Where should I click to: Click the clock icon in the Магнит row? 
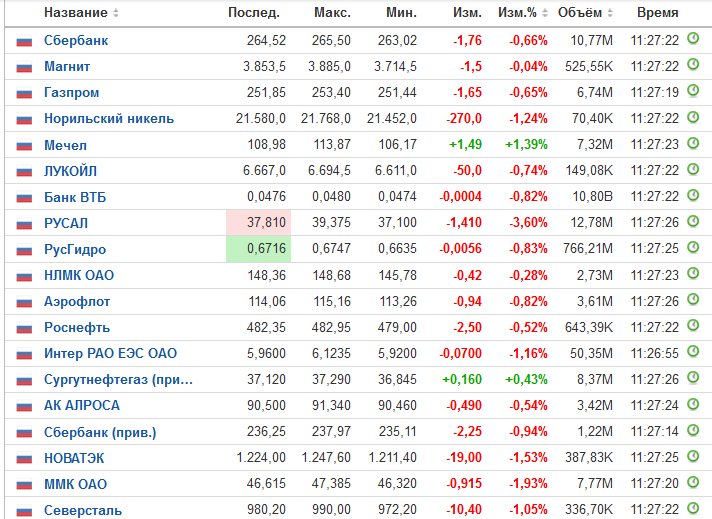[693, 64]
